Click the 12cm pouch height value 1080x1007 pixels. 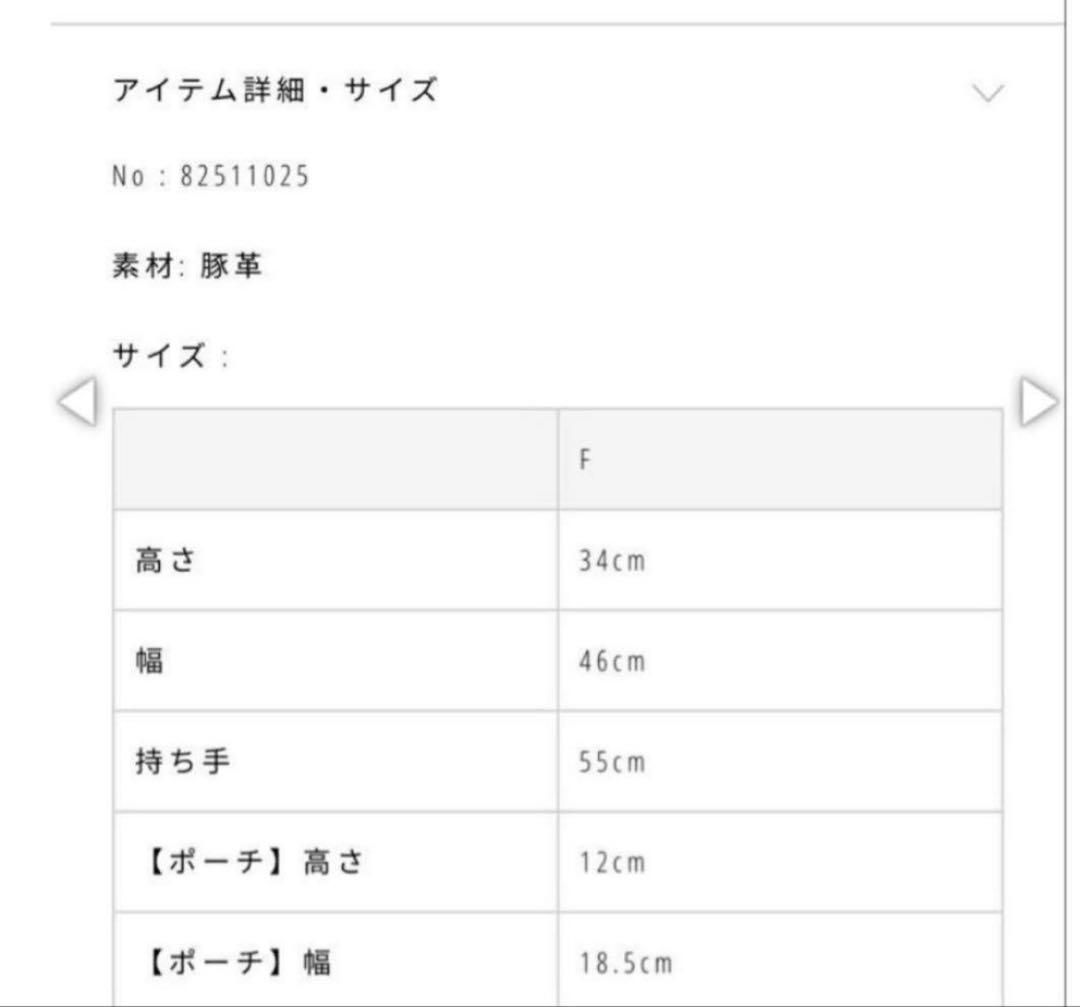(612, 863)
